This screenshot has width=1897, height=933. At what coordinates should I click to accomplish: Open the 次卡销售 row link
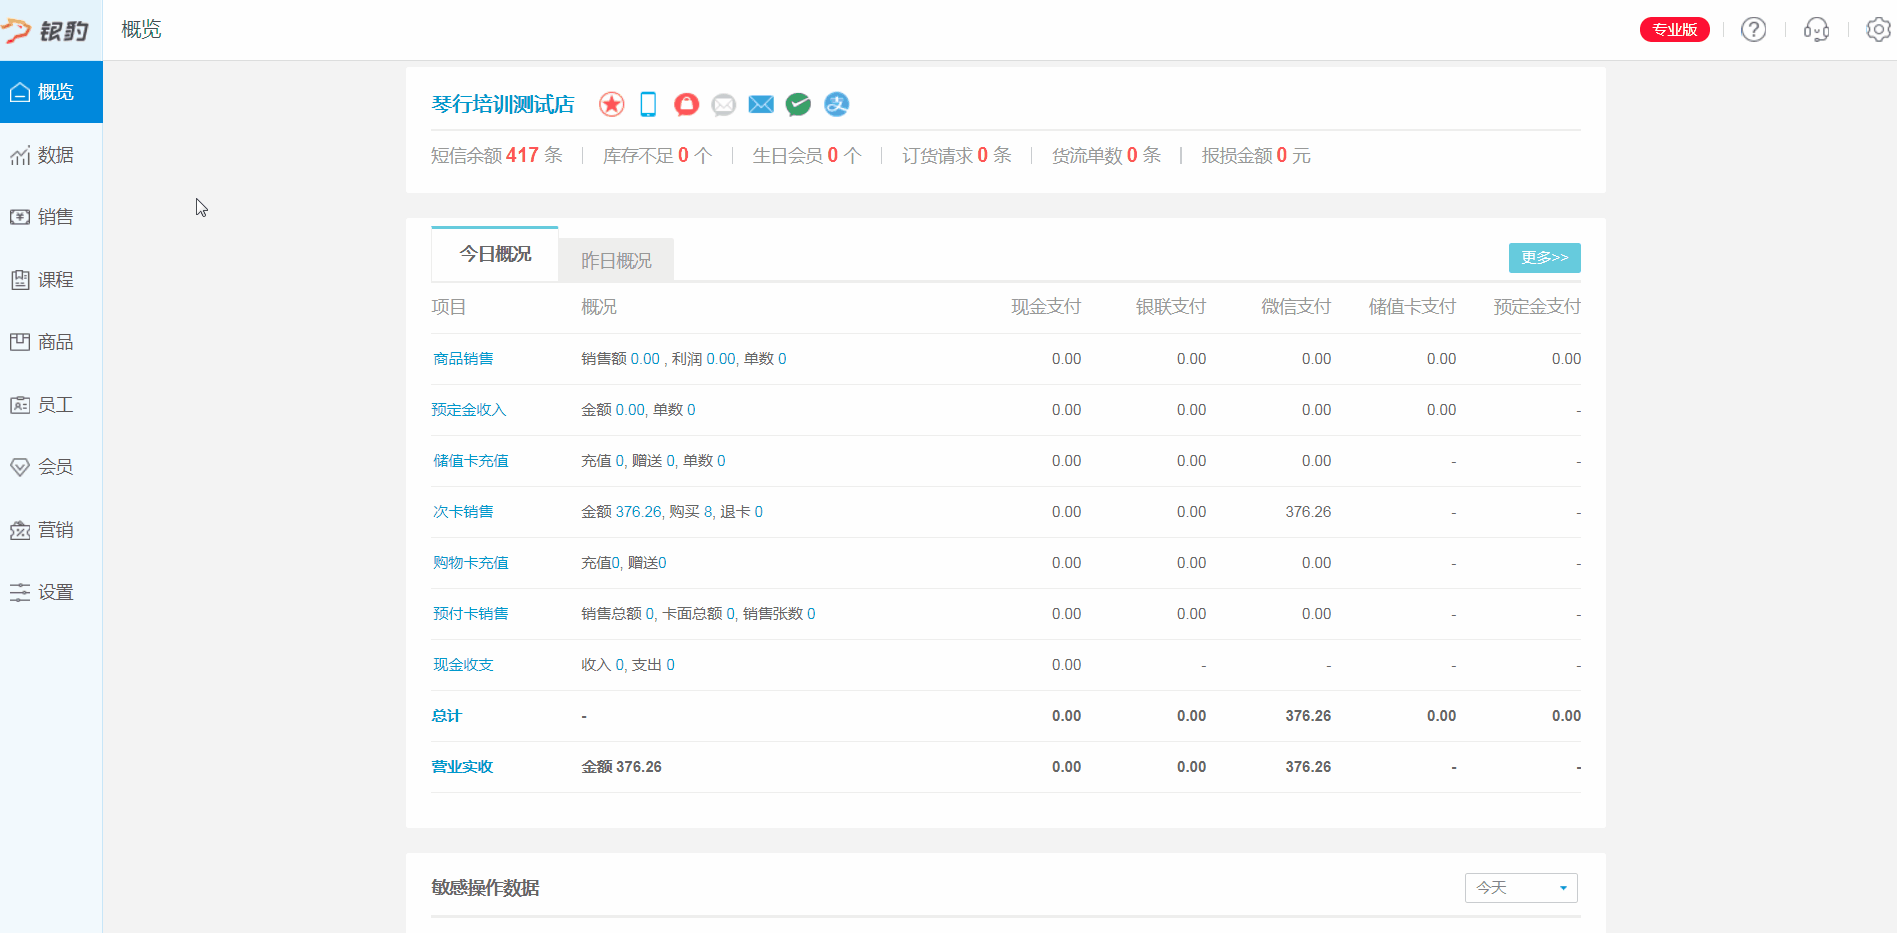[463, 512]
